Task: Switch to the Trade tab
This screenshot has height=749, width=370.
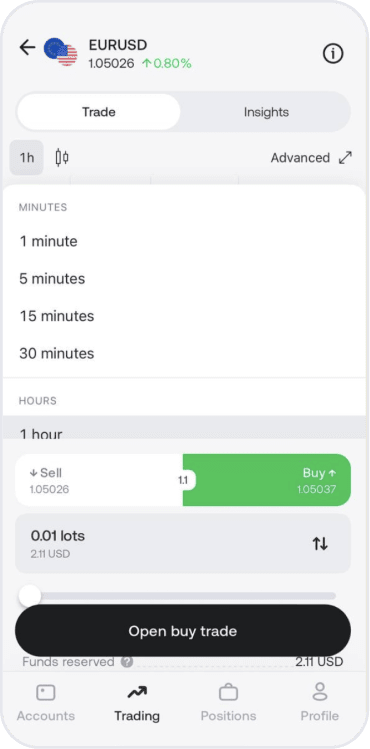Action: point(99,112)
